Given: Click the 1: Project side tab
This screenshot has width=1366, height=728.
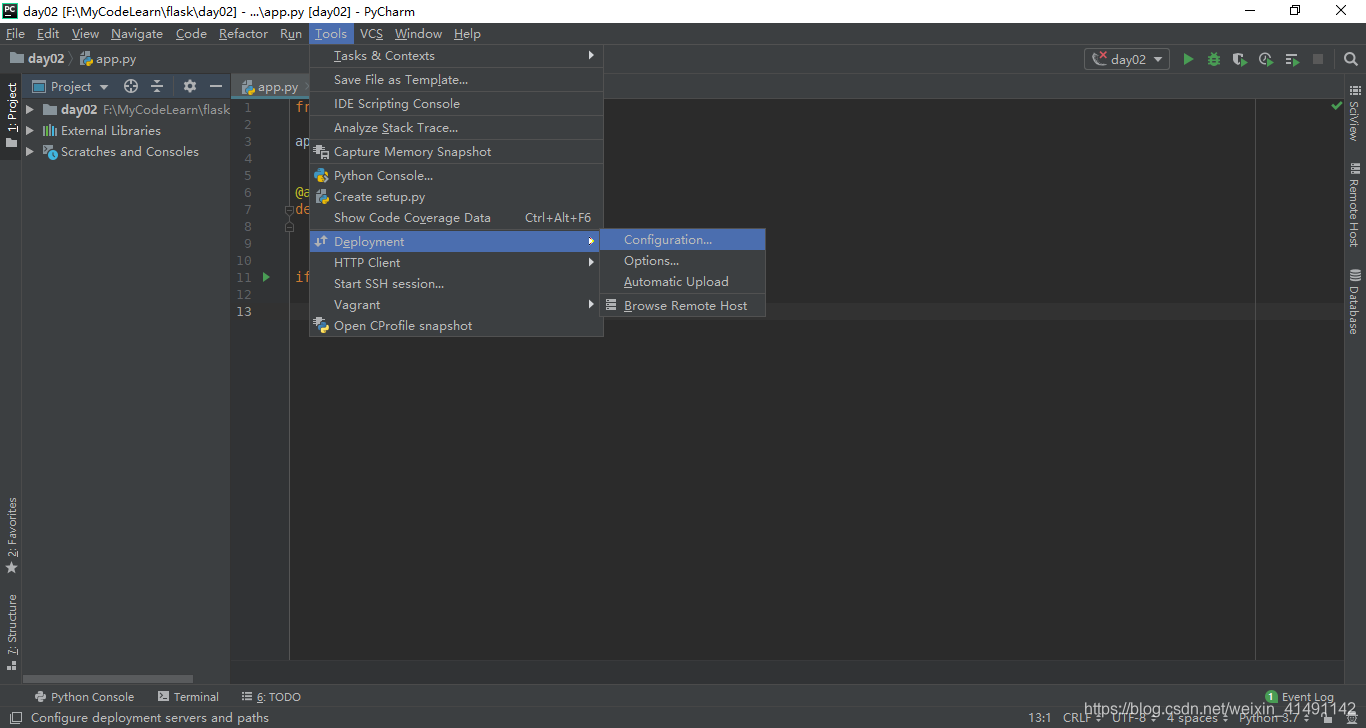Looking at the screenshot, I should [12, 115].
